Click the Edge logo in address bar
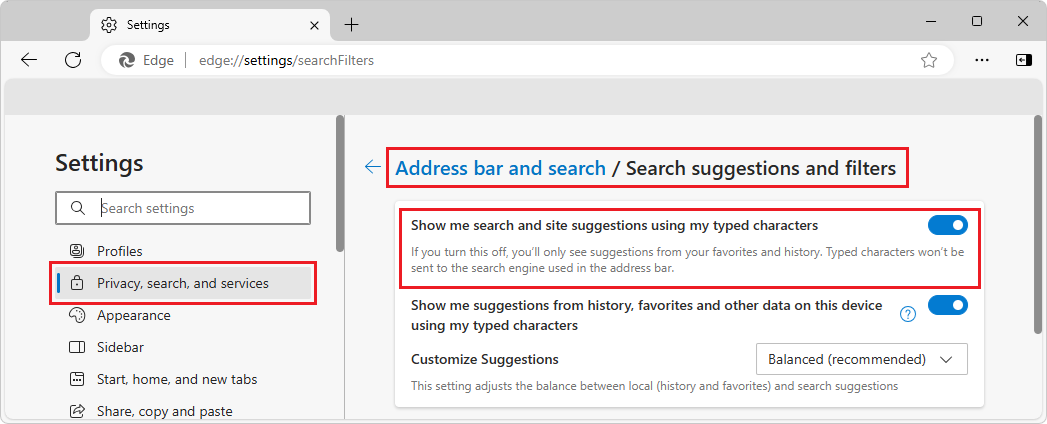The height and width of the screenshot is (424, 1047). tap(127, 61)
